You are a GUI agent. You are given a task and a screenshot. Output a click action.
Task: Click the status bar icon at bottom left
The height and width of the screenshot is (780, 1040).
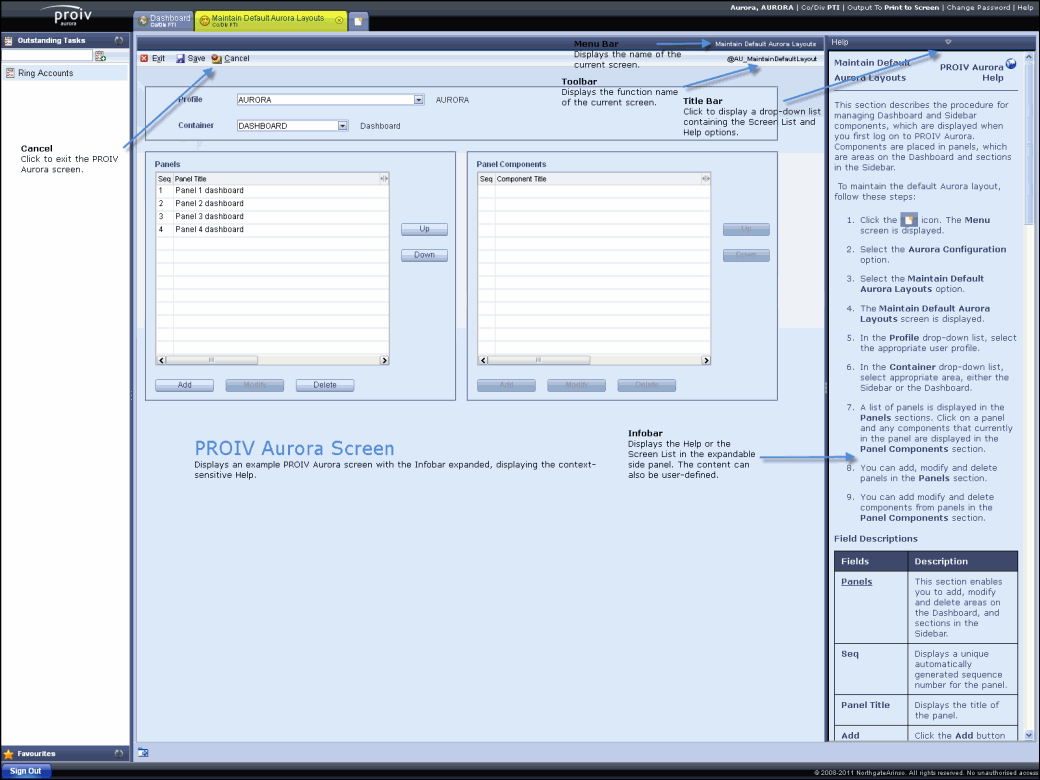point(143,752)
